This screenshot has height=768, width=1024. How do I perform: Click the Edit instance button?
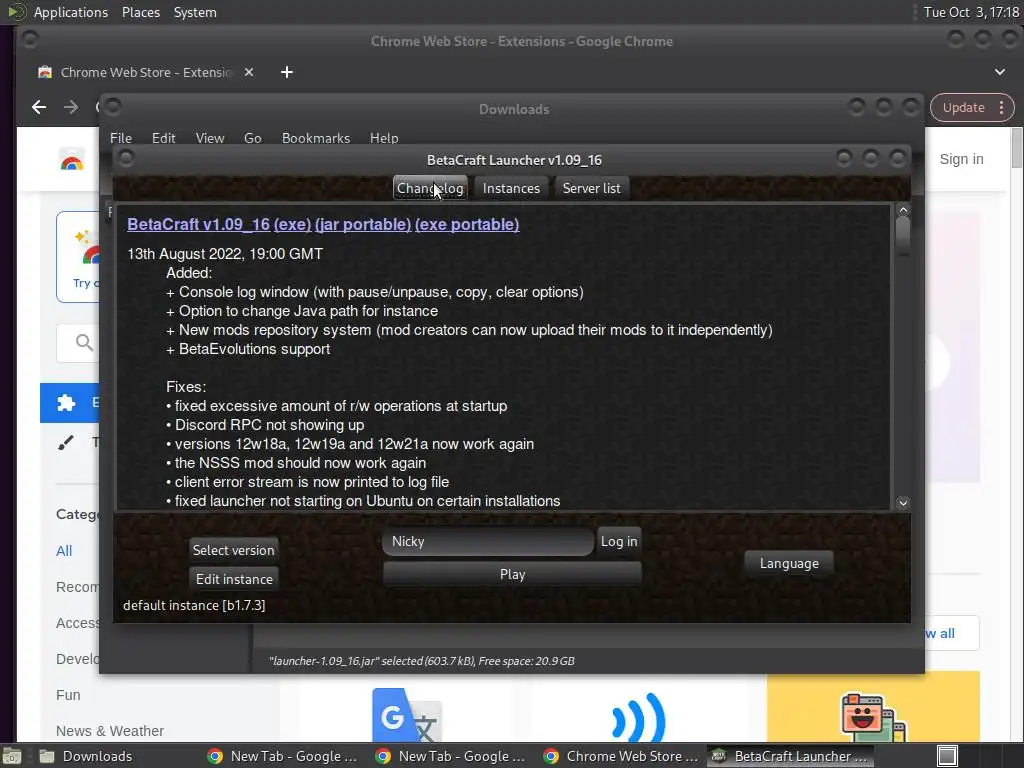point(234,579)
